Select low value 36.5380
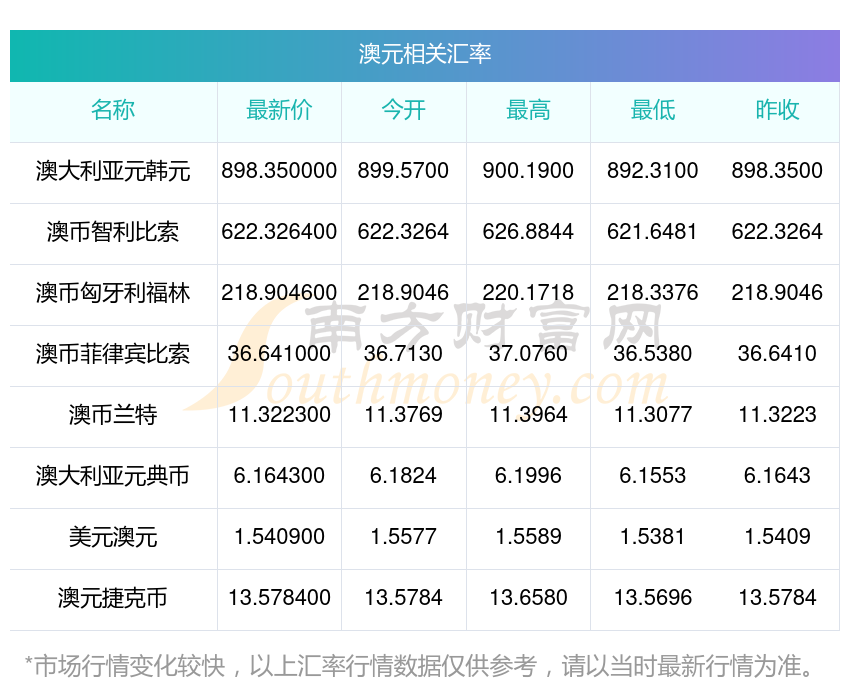Image resolution: width=850 pixels, height=698 pixels. click(x=653, y=354)
